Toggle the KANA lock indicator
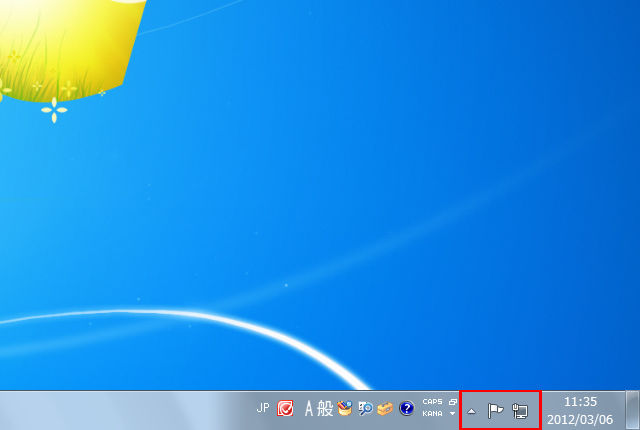The image size is (640, 430). [432, 414]
